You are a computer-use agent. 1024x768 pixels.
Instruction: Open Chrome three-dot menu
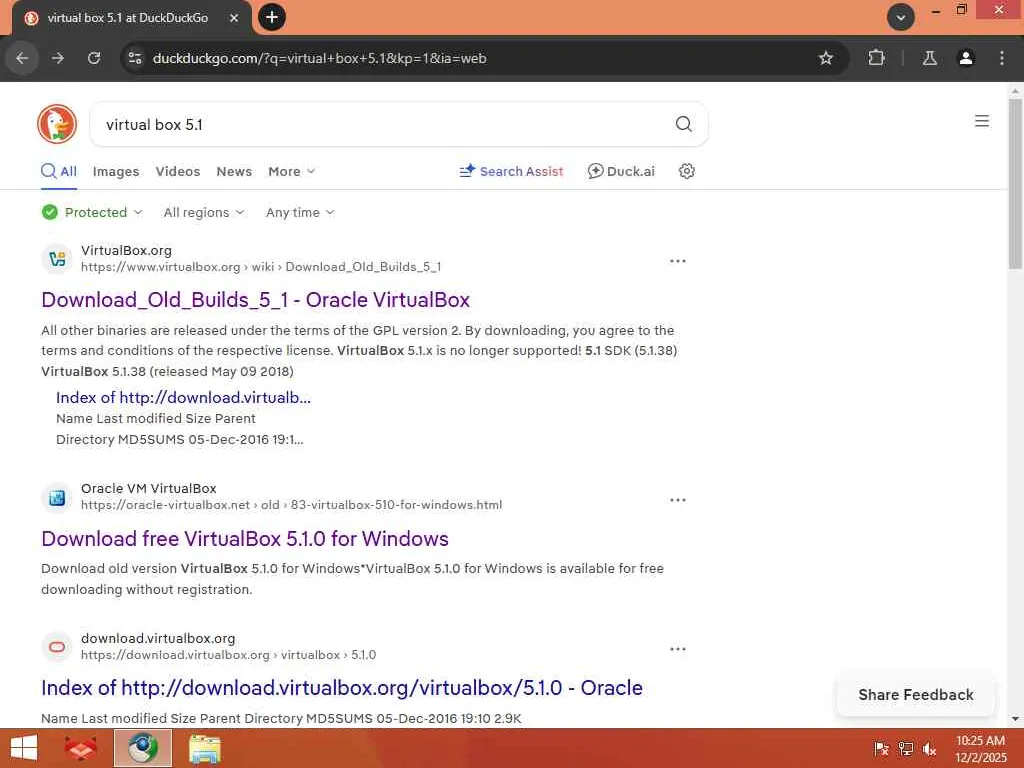[1002, 58]
